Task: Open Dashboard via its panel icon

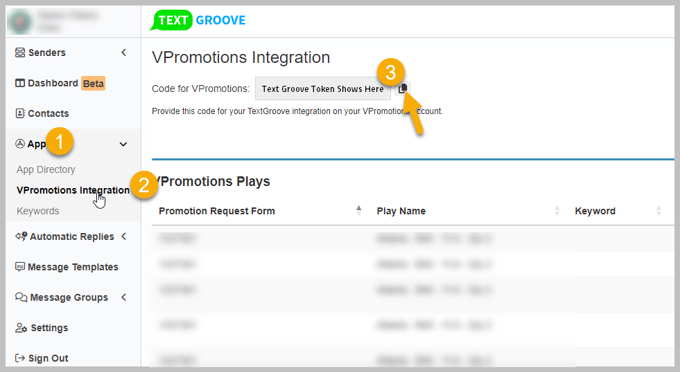Action: [x=20, y=83]
